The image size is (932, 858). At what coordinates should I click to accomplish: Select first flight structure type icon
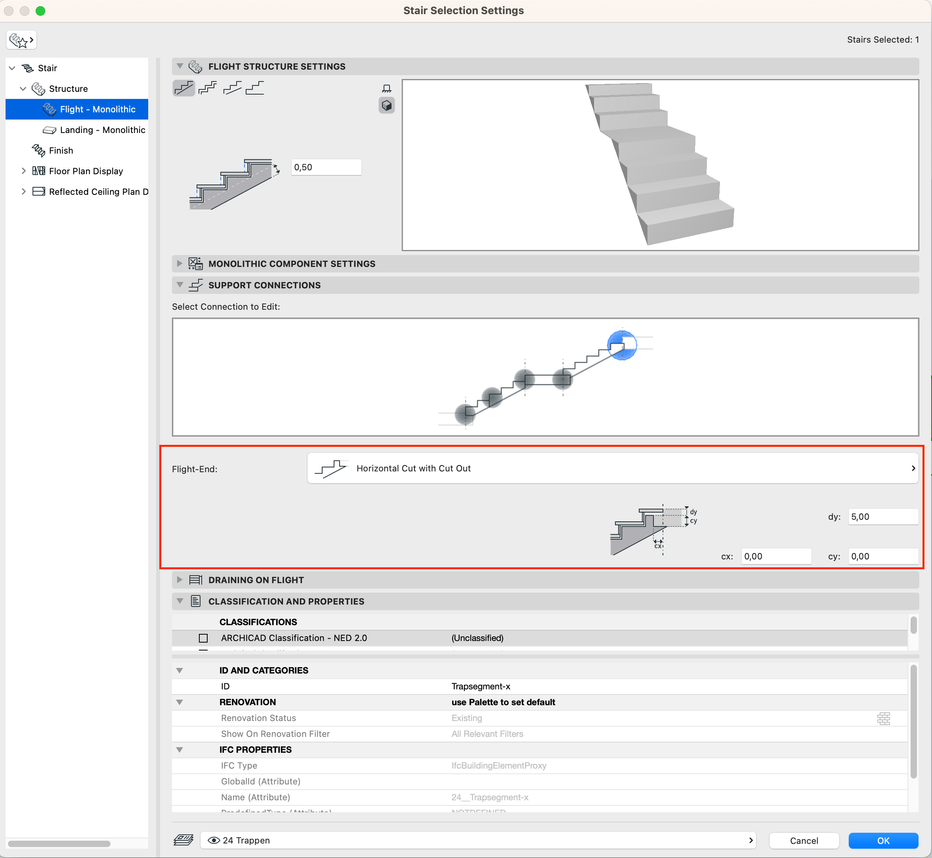point(184,88)
